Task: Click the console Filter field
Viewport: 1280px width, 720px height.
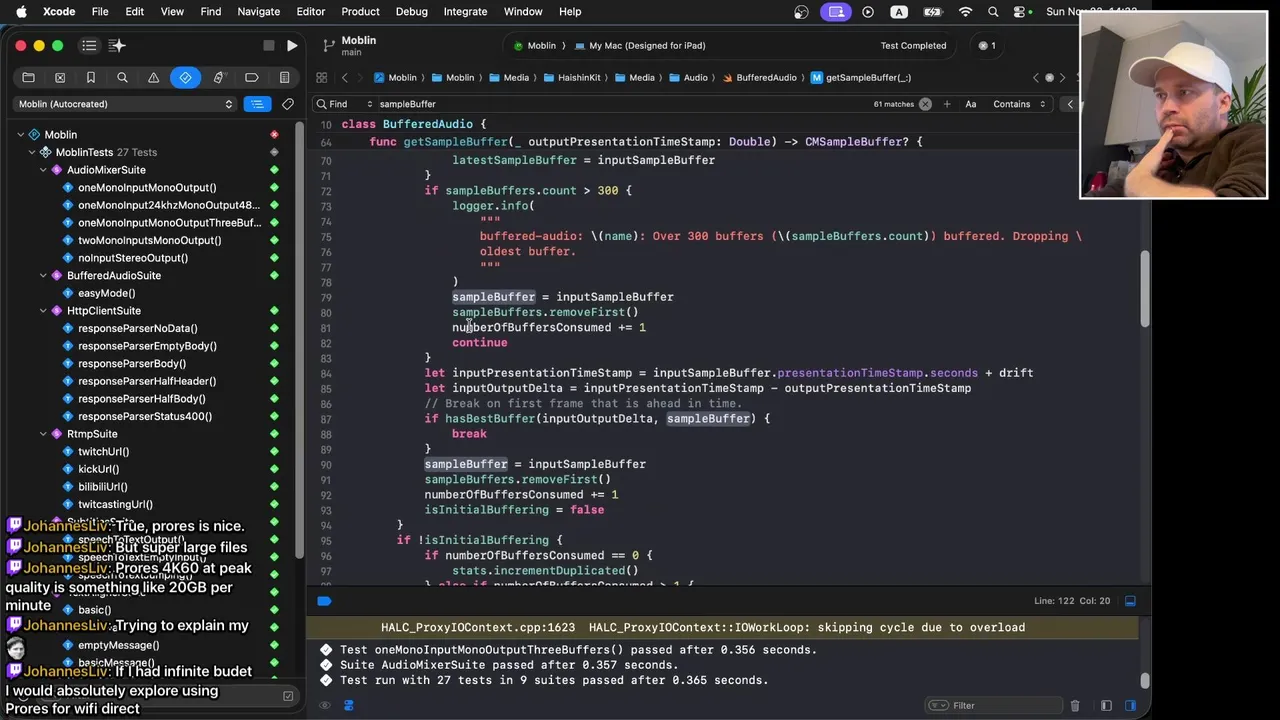Action: pos(995,706)
